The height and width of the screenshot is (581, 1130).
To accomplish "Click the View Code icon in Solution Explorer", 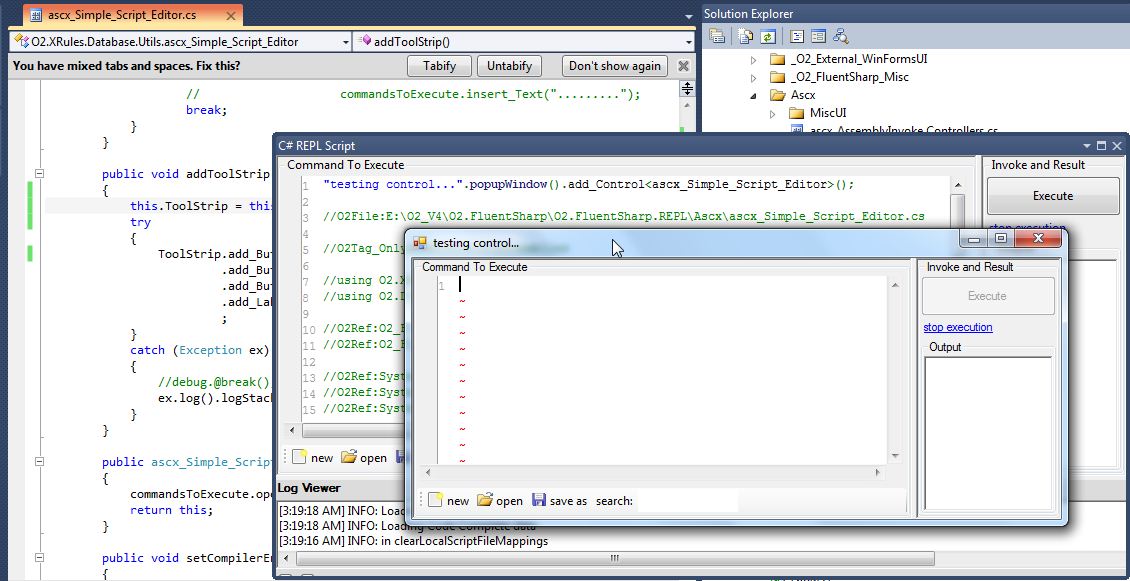I will click(x=797, y=36).
